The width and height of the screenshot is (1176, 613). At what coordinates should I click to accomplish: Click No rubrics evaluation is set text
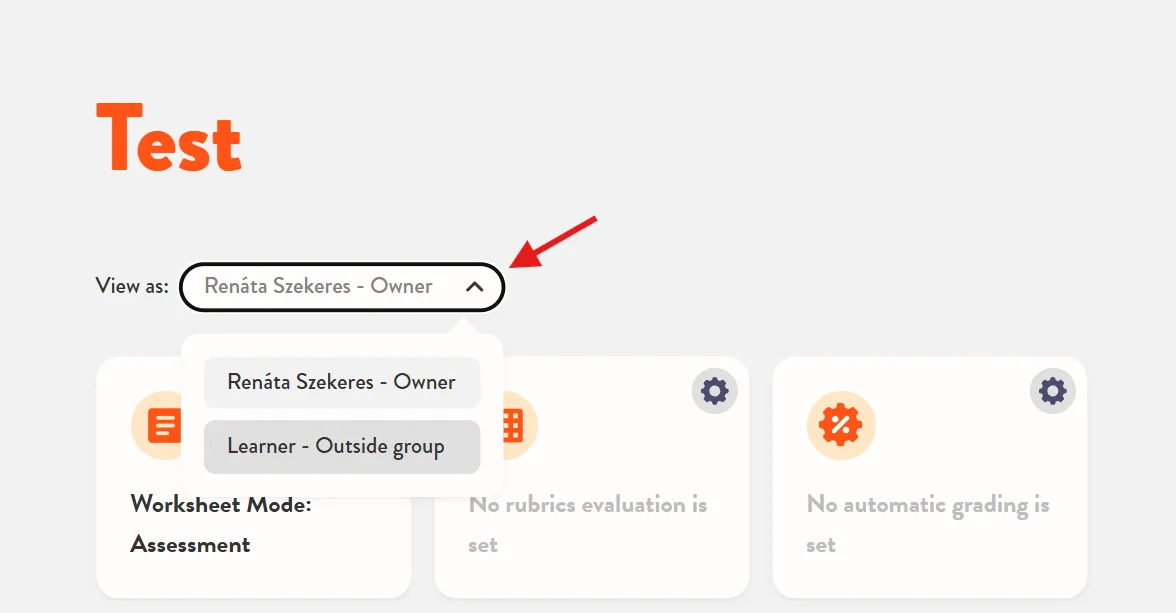pos(587,524)
